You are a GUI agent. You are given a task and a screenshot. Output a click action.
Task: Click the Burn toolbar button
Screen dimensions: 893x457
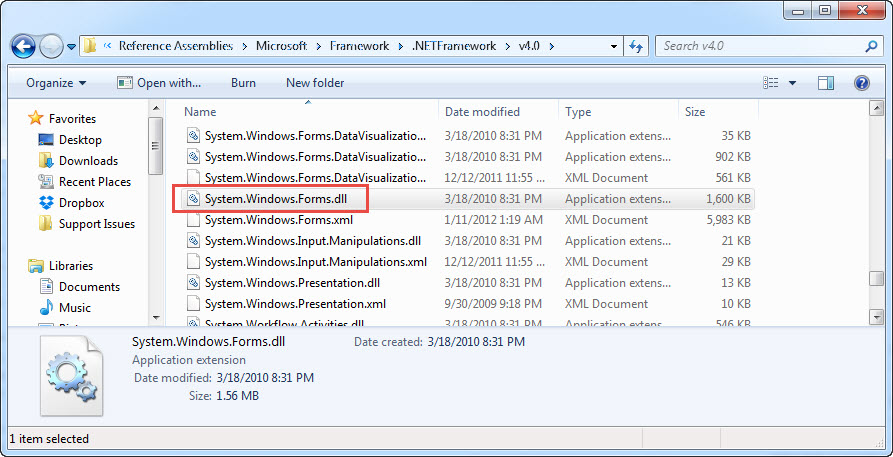click(x=243, y=83)
